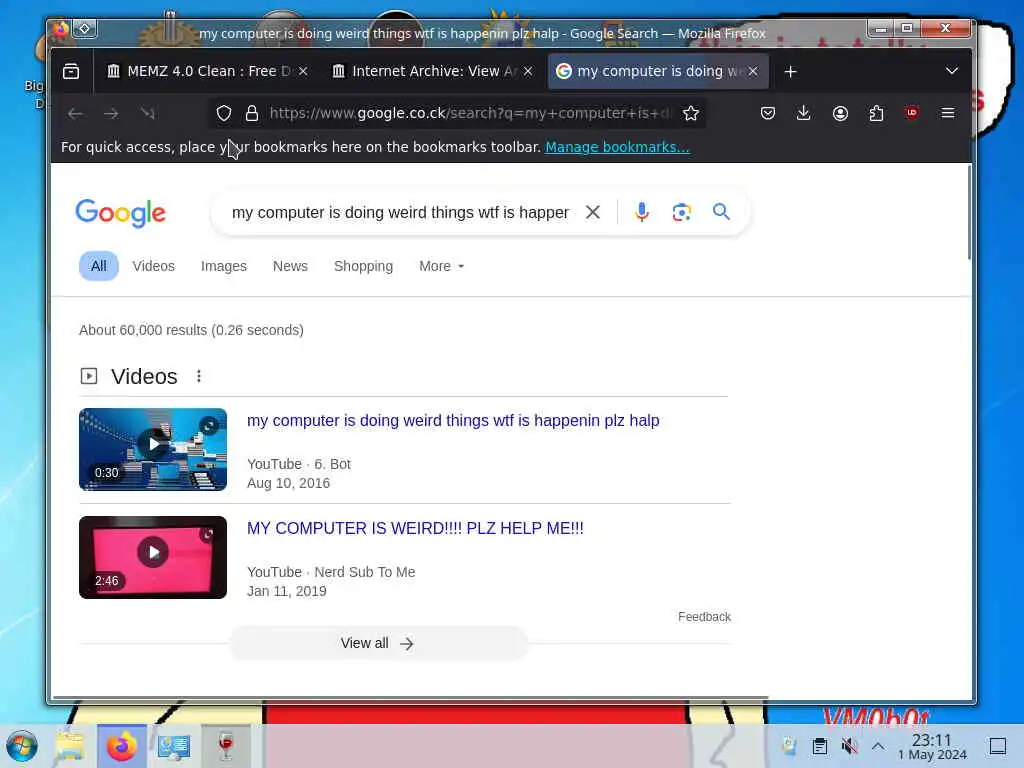The image size is (1024, 768).
Task: Open Firefox View recent browsing icon
Action: (x=71, y=71)
